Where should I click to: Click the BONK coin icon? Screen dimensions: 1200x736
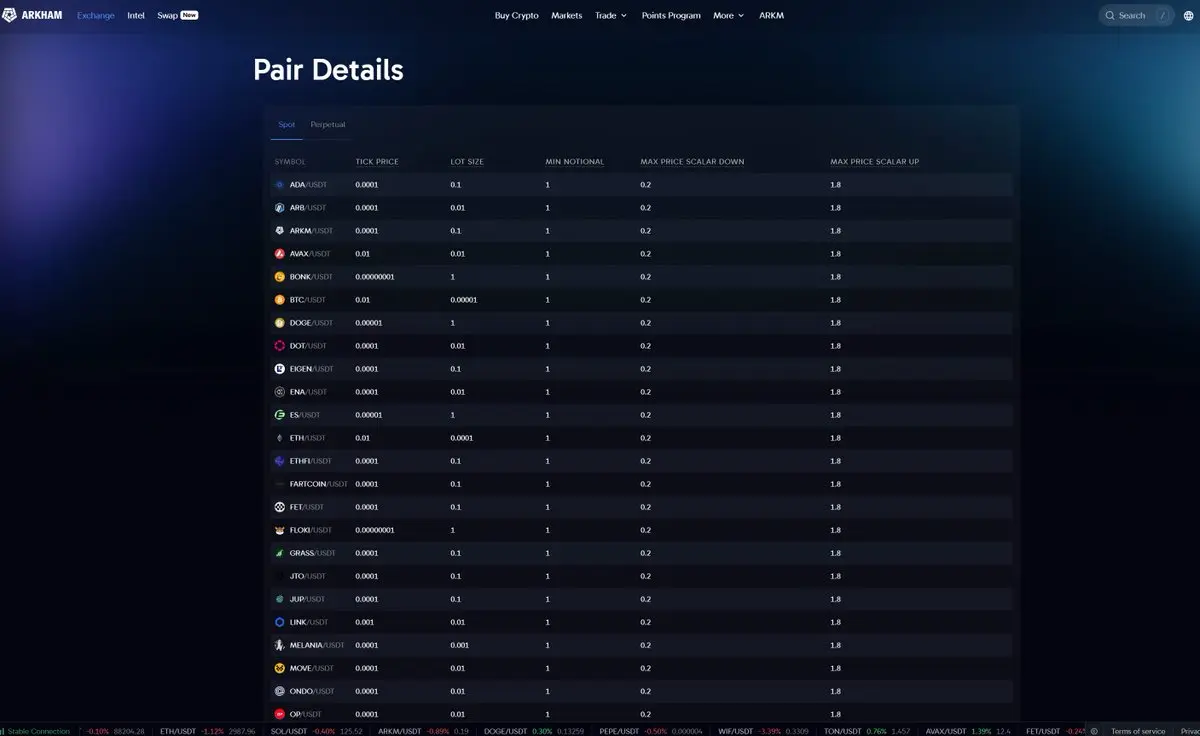[x=280, y=277]
